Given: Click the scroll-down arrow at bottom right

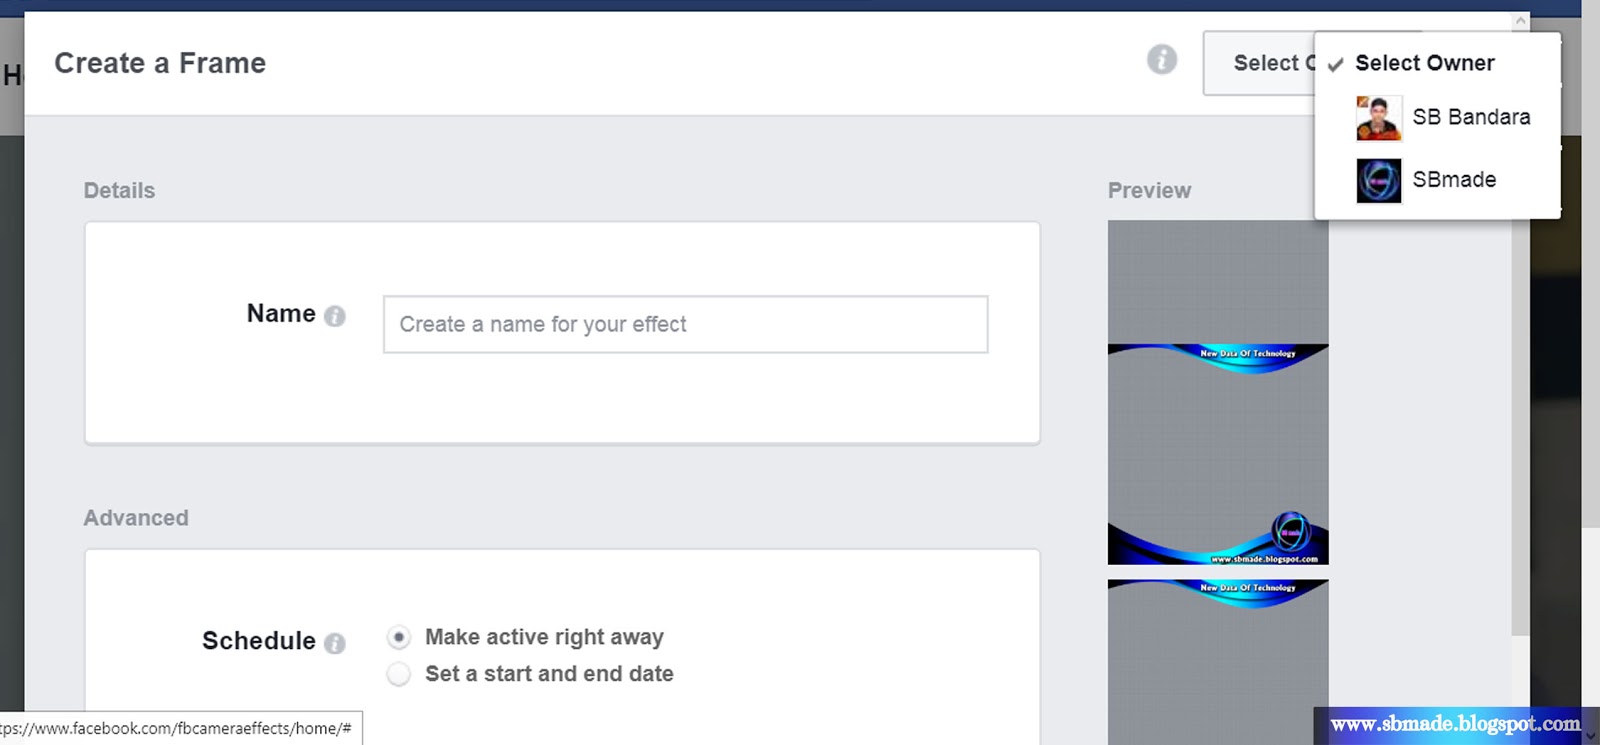Looking at the screenshot, I should [1589, 735].
